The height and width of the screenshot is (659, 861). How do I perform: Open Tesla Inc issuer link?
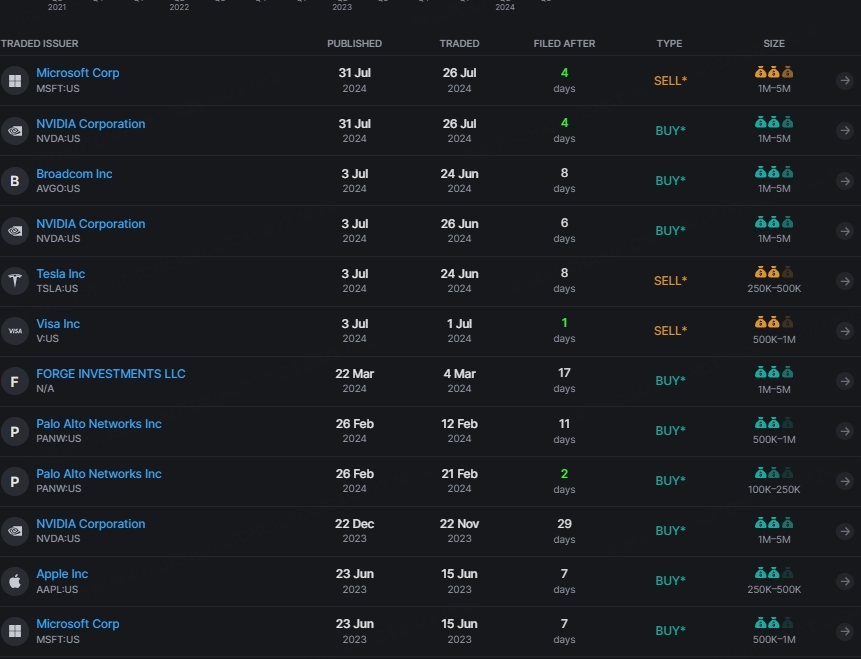(x=60, y=273)
